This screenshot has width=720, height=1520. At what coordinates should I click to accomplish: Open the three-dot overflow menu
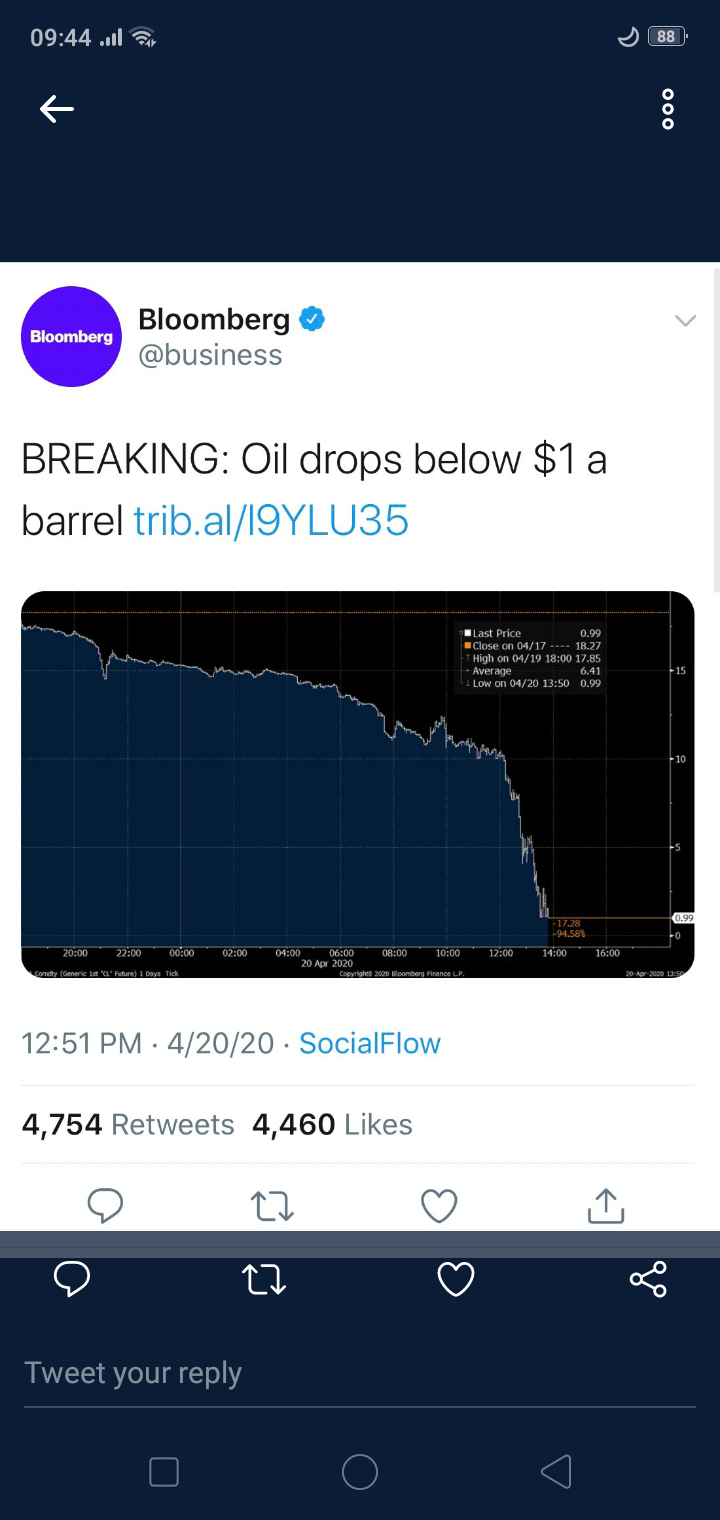[x=668, y=109]
